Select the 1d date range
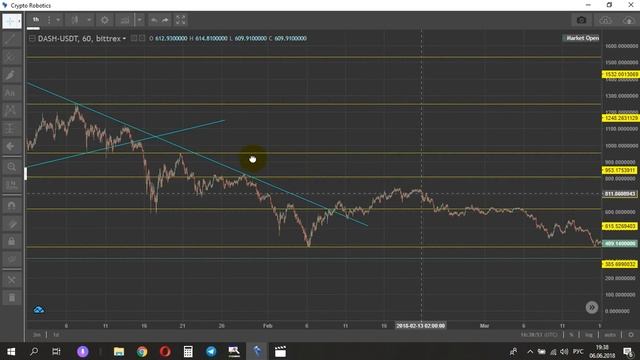 click(x=56, y=335)
